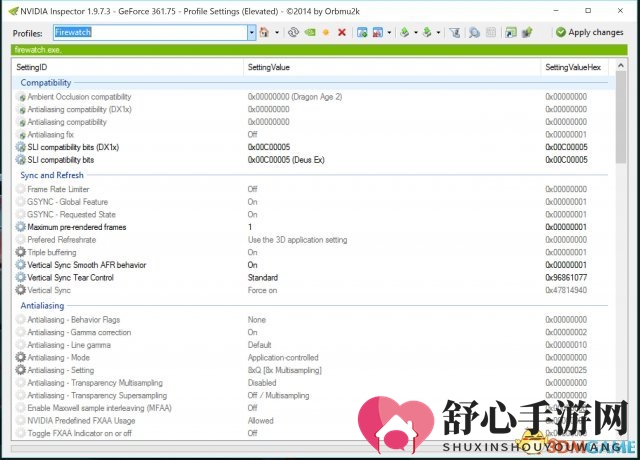The width and height of the screenshot is (640, 460).
Task: Click hex value 0x47814940
Action: click(x=566, y=290)
